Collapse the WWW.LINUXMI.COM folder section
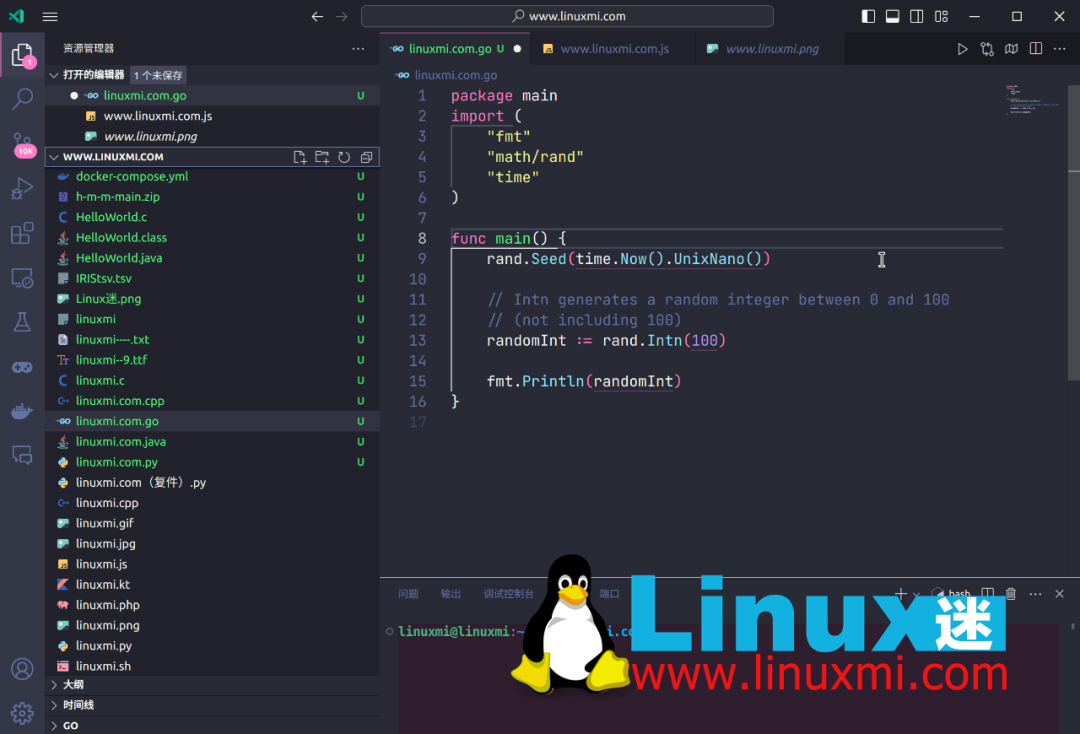Viewport: 1080px width, 734px height. 54,157
